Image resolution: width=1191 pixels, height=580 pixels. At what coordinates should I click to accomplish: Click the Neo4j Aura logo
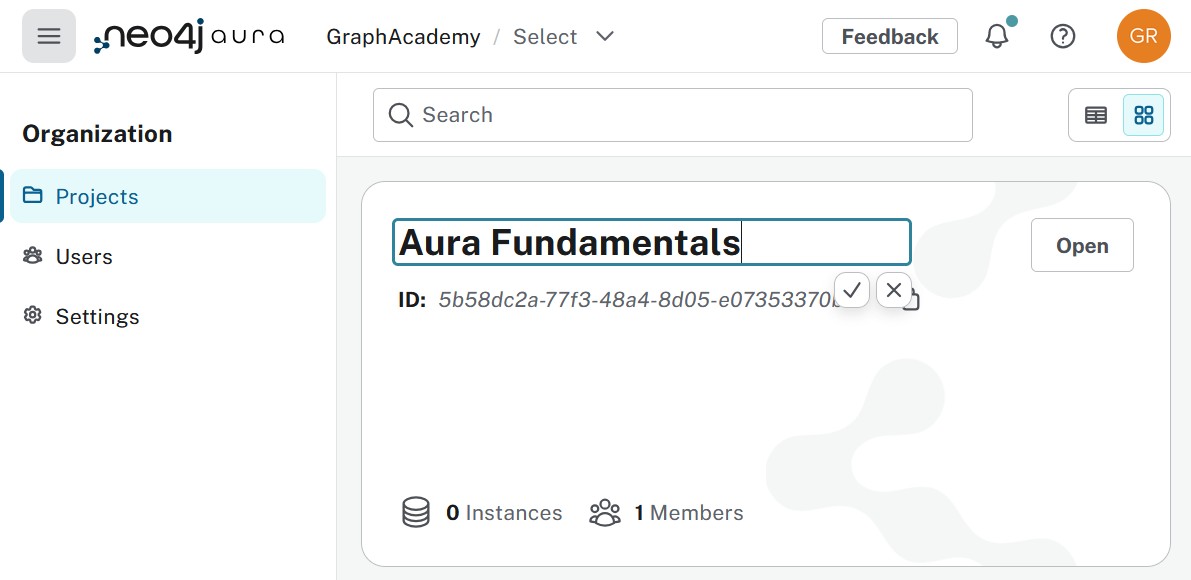click(188, 36)
